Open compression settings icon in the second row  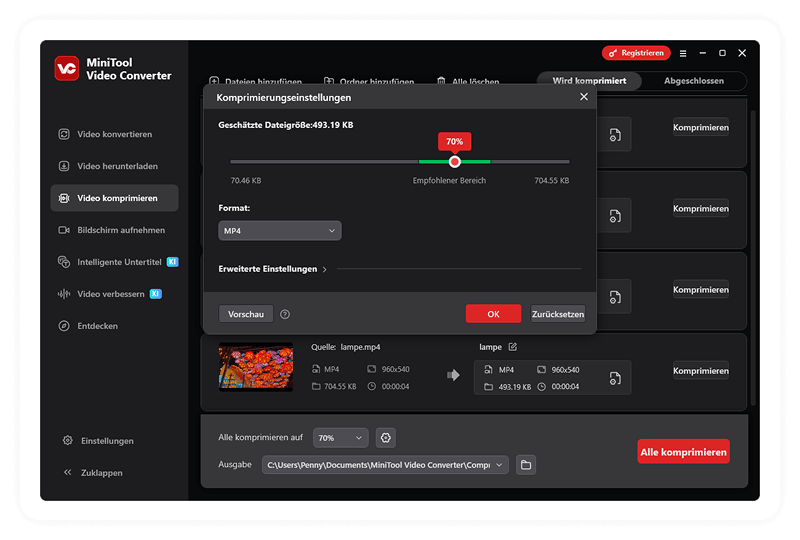point(615,216)
